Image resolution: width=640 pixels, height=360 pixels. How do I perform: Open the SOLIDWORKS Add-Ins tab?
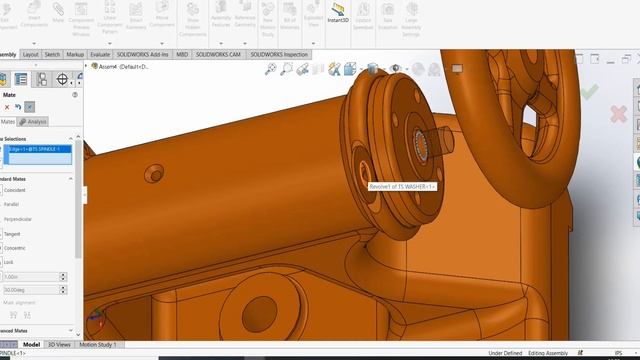[142, 54]
